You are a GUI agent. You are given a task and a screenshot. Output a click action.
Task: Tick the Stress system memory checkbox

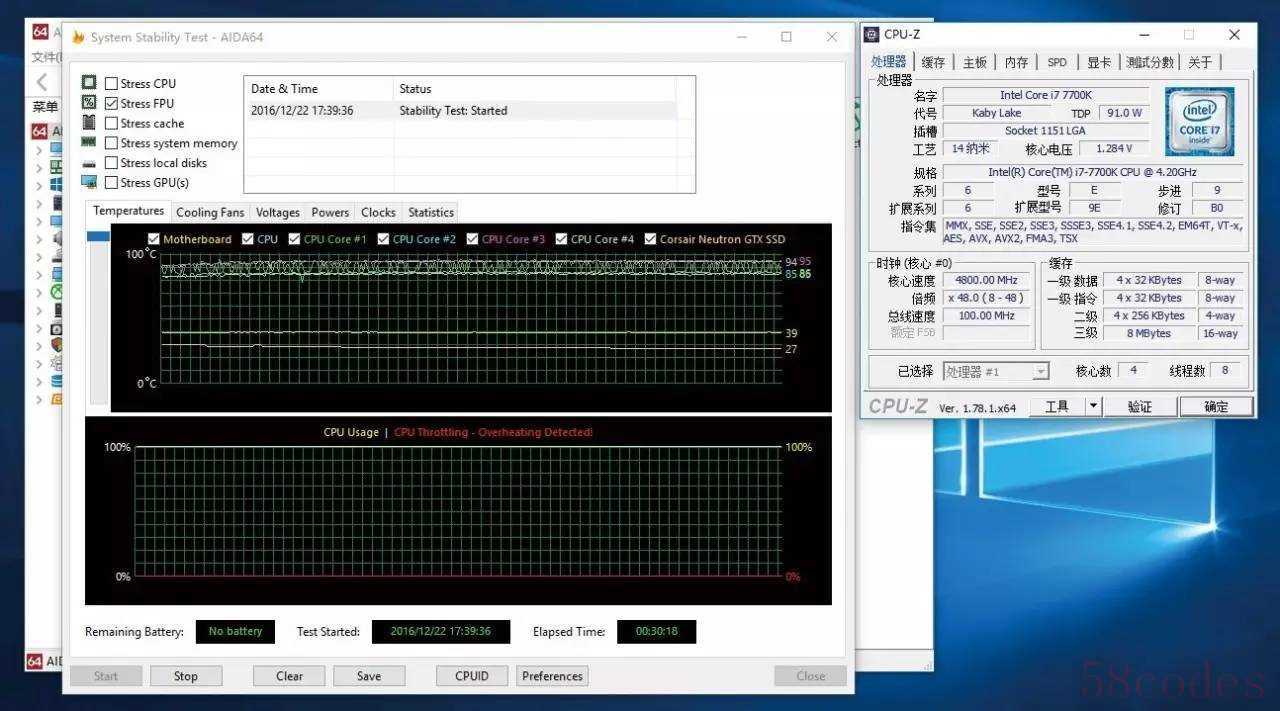(x=111, y=144)
